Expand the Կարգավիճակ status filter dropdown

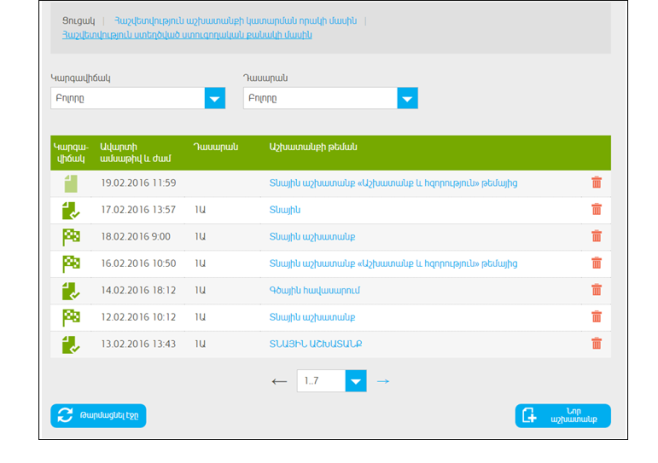tap(215, 98)
